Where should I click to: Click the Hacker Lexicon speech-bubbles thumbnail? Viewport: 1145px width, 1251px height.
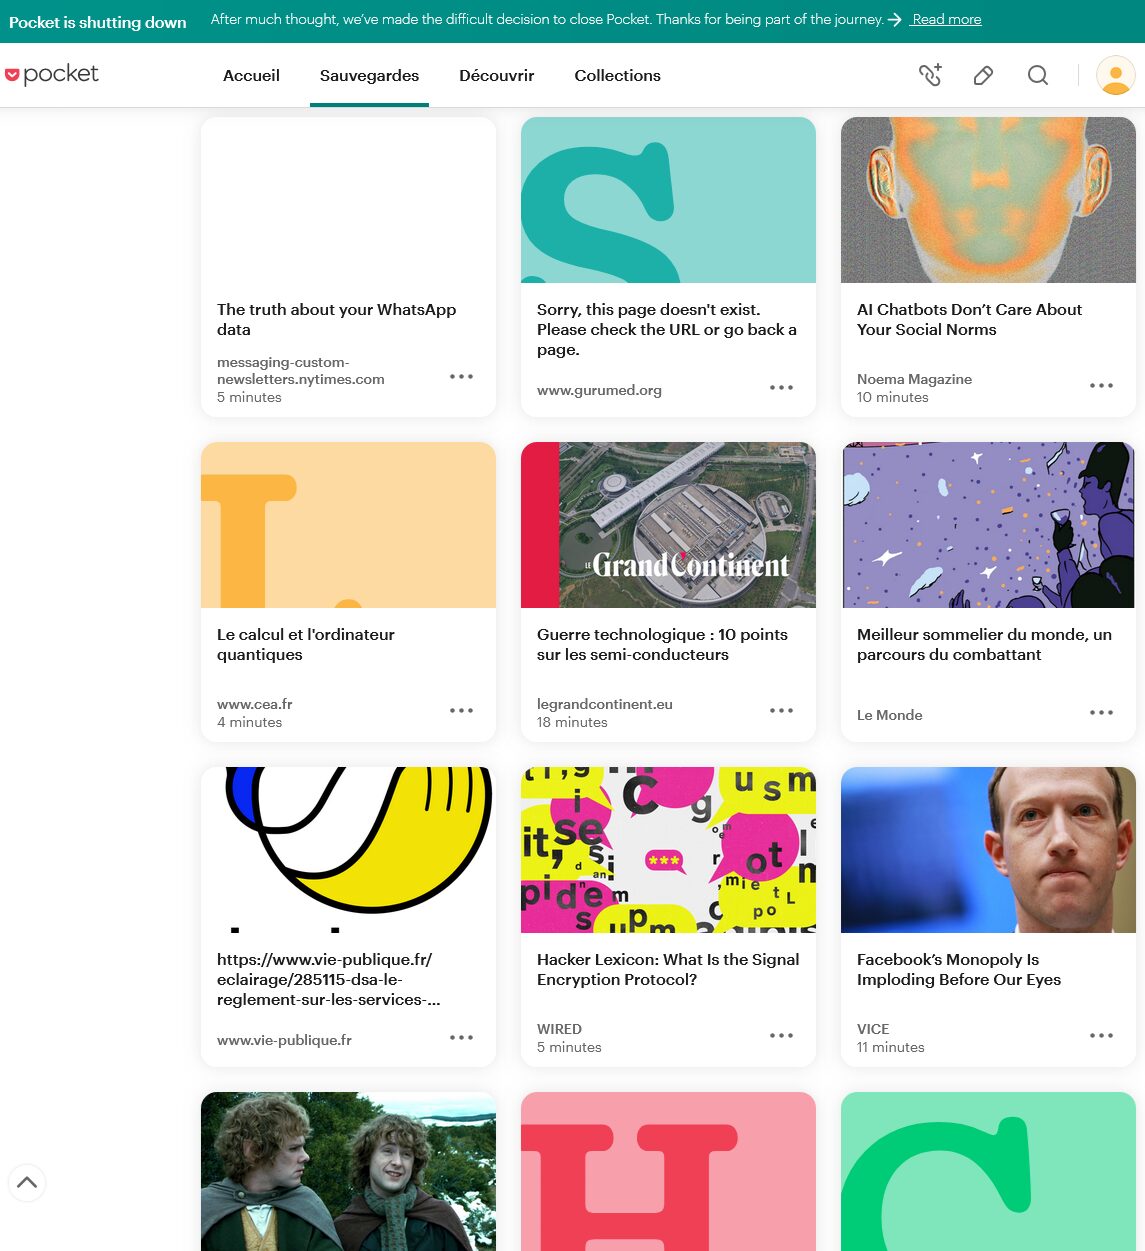click(668, 850)
